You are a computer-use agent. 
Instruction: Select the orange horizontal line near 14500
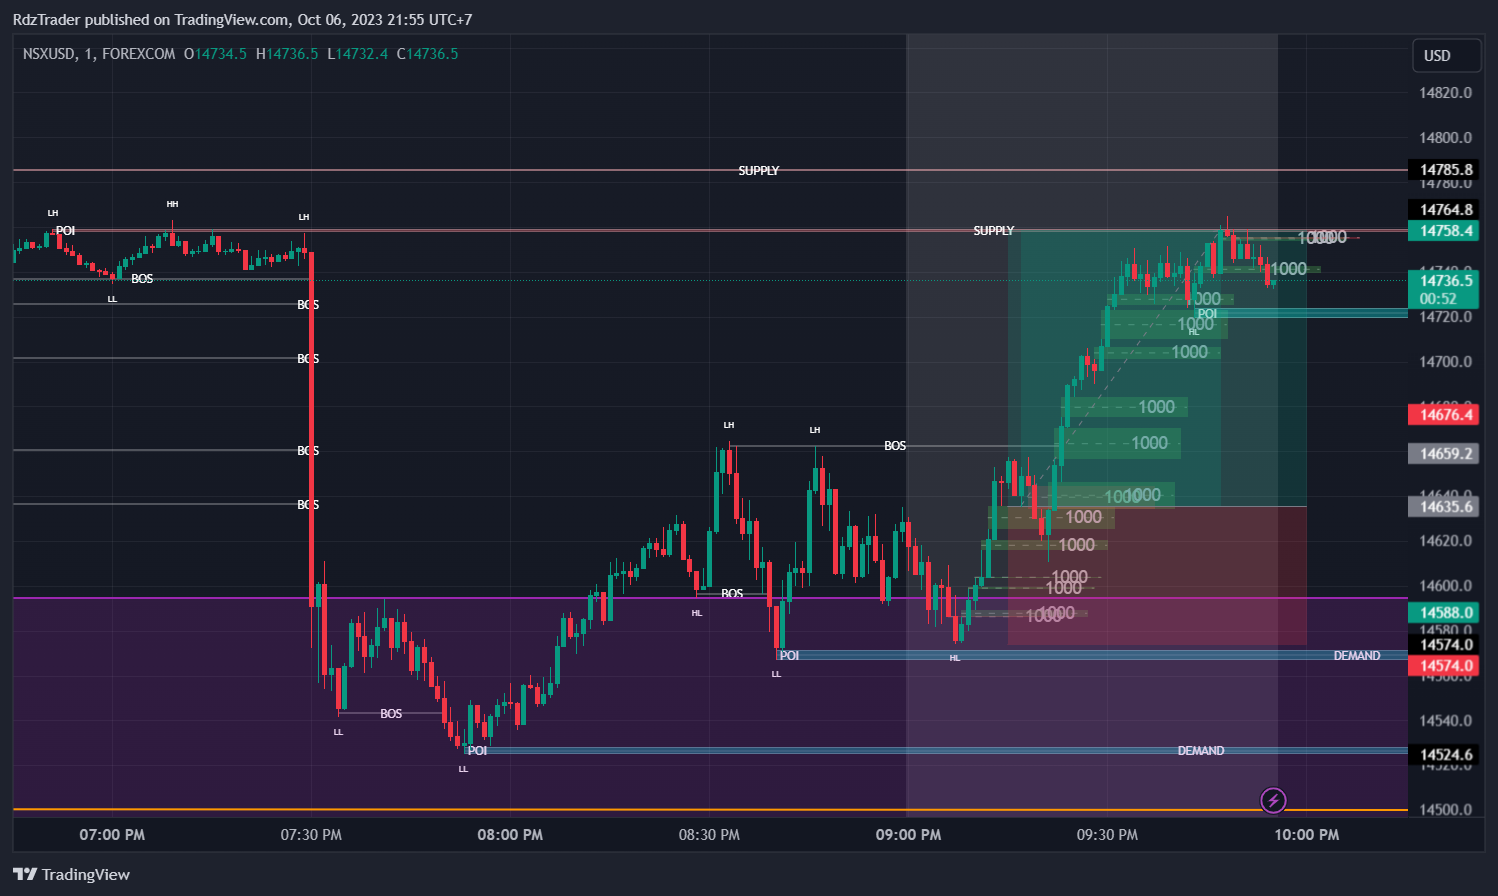point(710,810)
